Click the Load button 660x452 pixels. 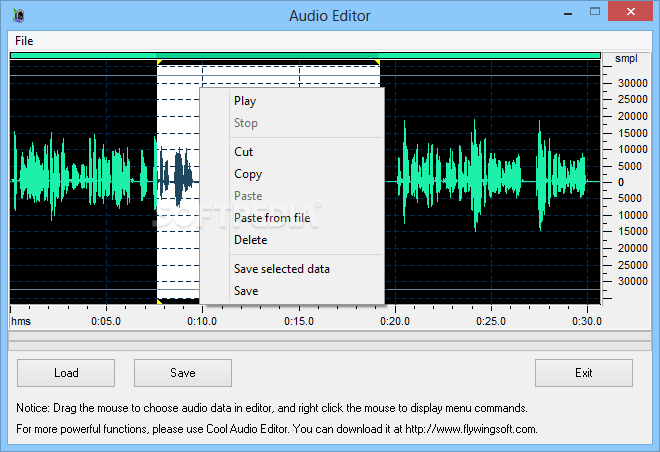click(66, 373)
